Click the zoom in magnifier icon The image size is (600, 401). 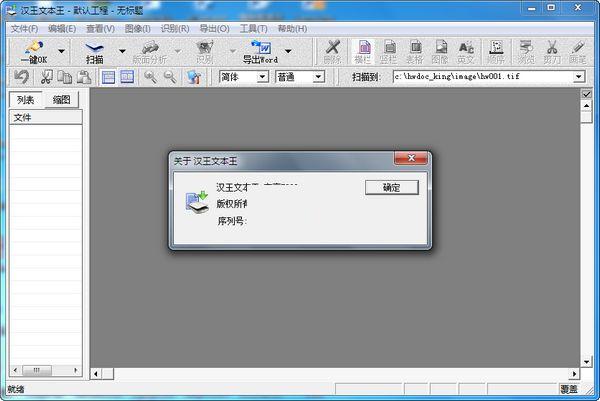coord(150,77)
